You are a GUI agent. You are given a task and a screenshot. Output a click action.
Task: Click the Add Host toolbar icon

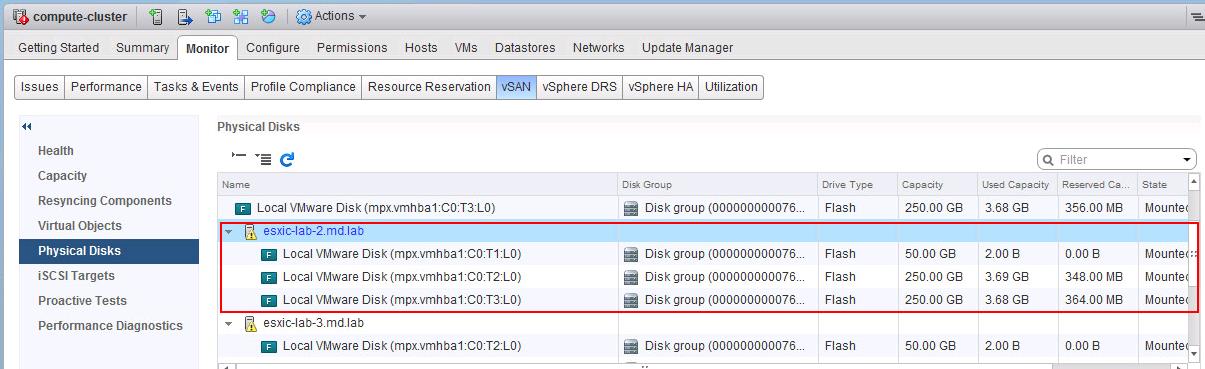tap(156, 16)
